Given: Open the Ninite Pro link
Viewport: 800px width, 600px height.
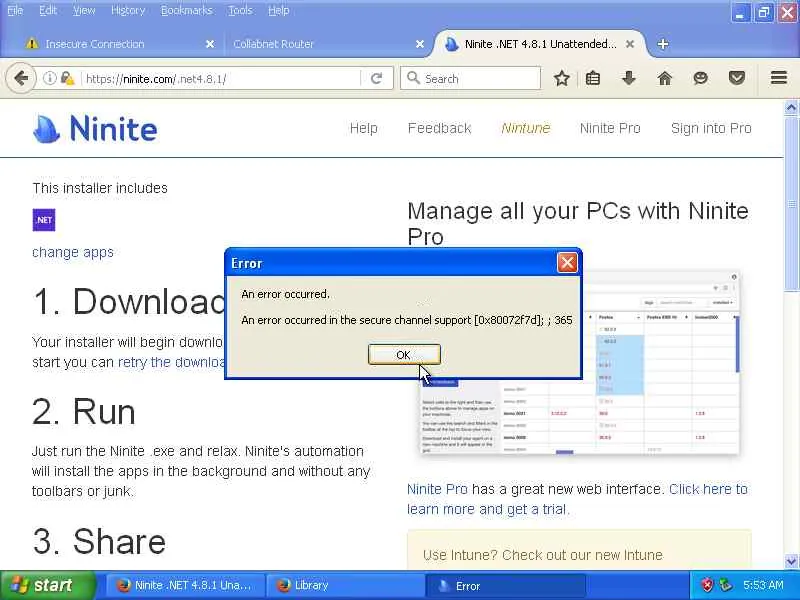Looking at the screenshot, I should (610, 128).
